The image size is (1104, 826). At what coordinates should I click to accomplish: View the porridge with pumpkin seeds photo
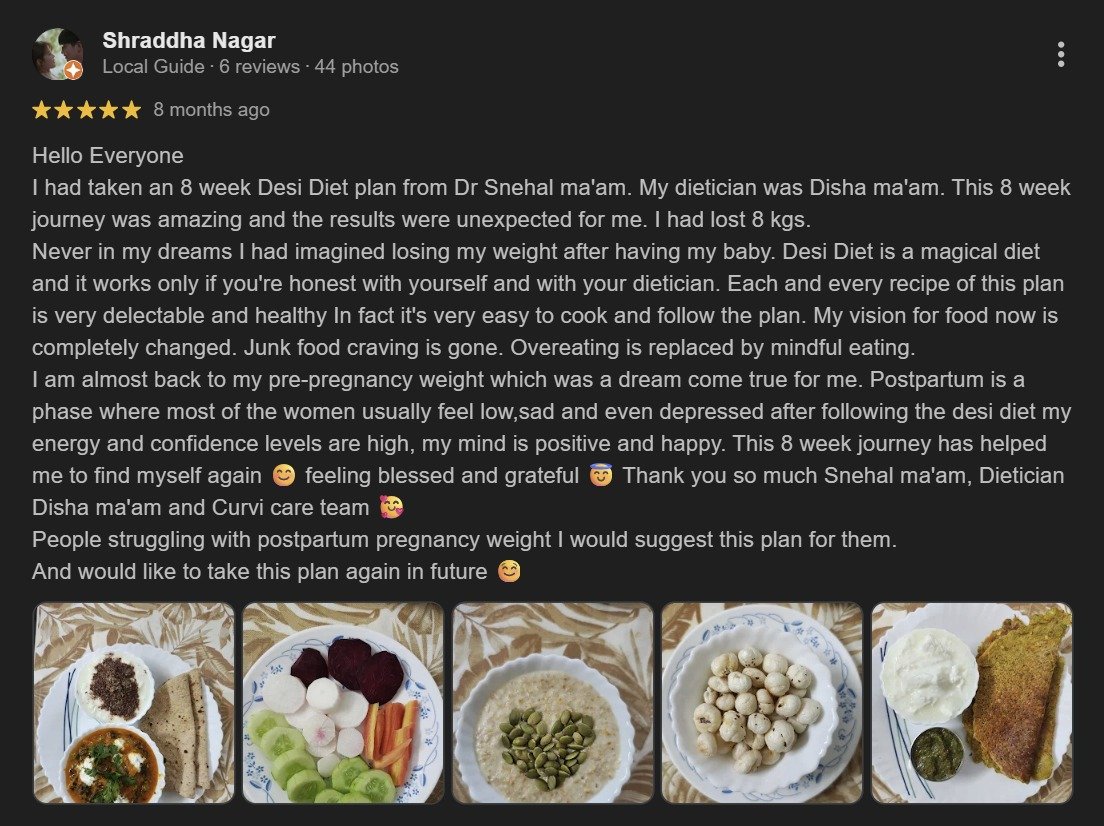pos(552,702)
